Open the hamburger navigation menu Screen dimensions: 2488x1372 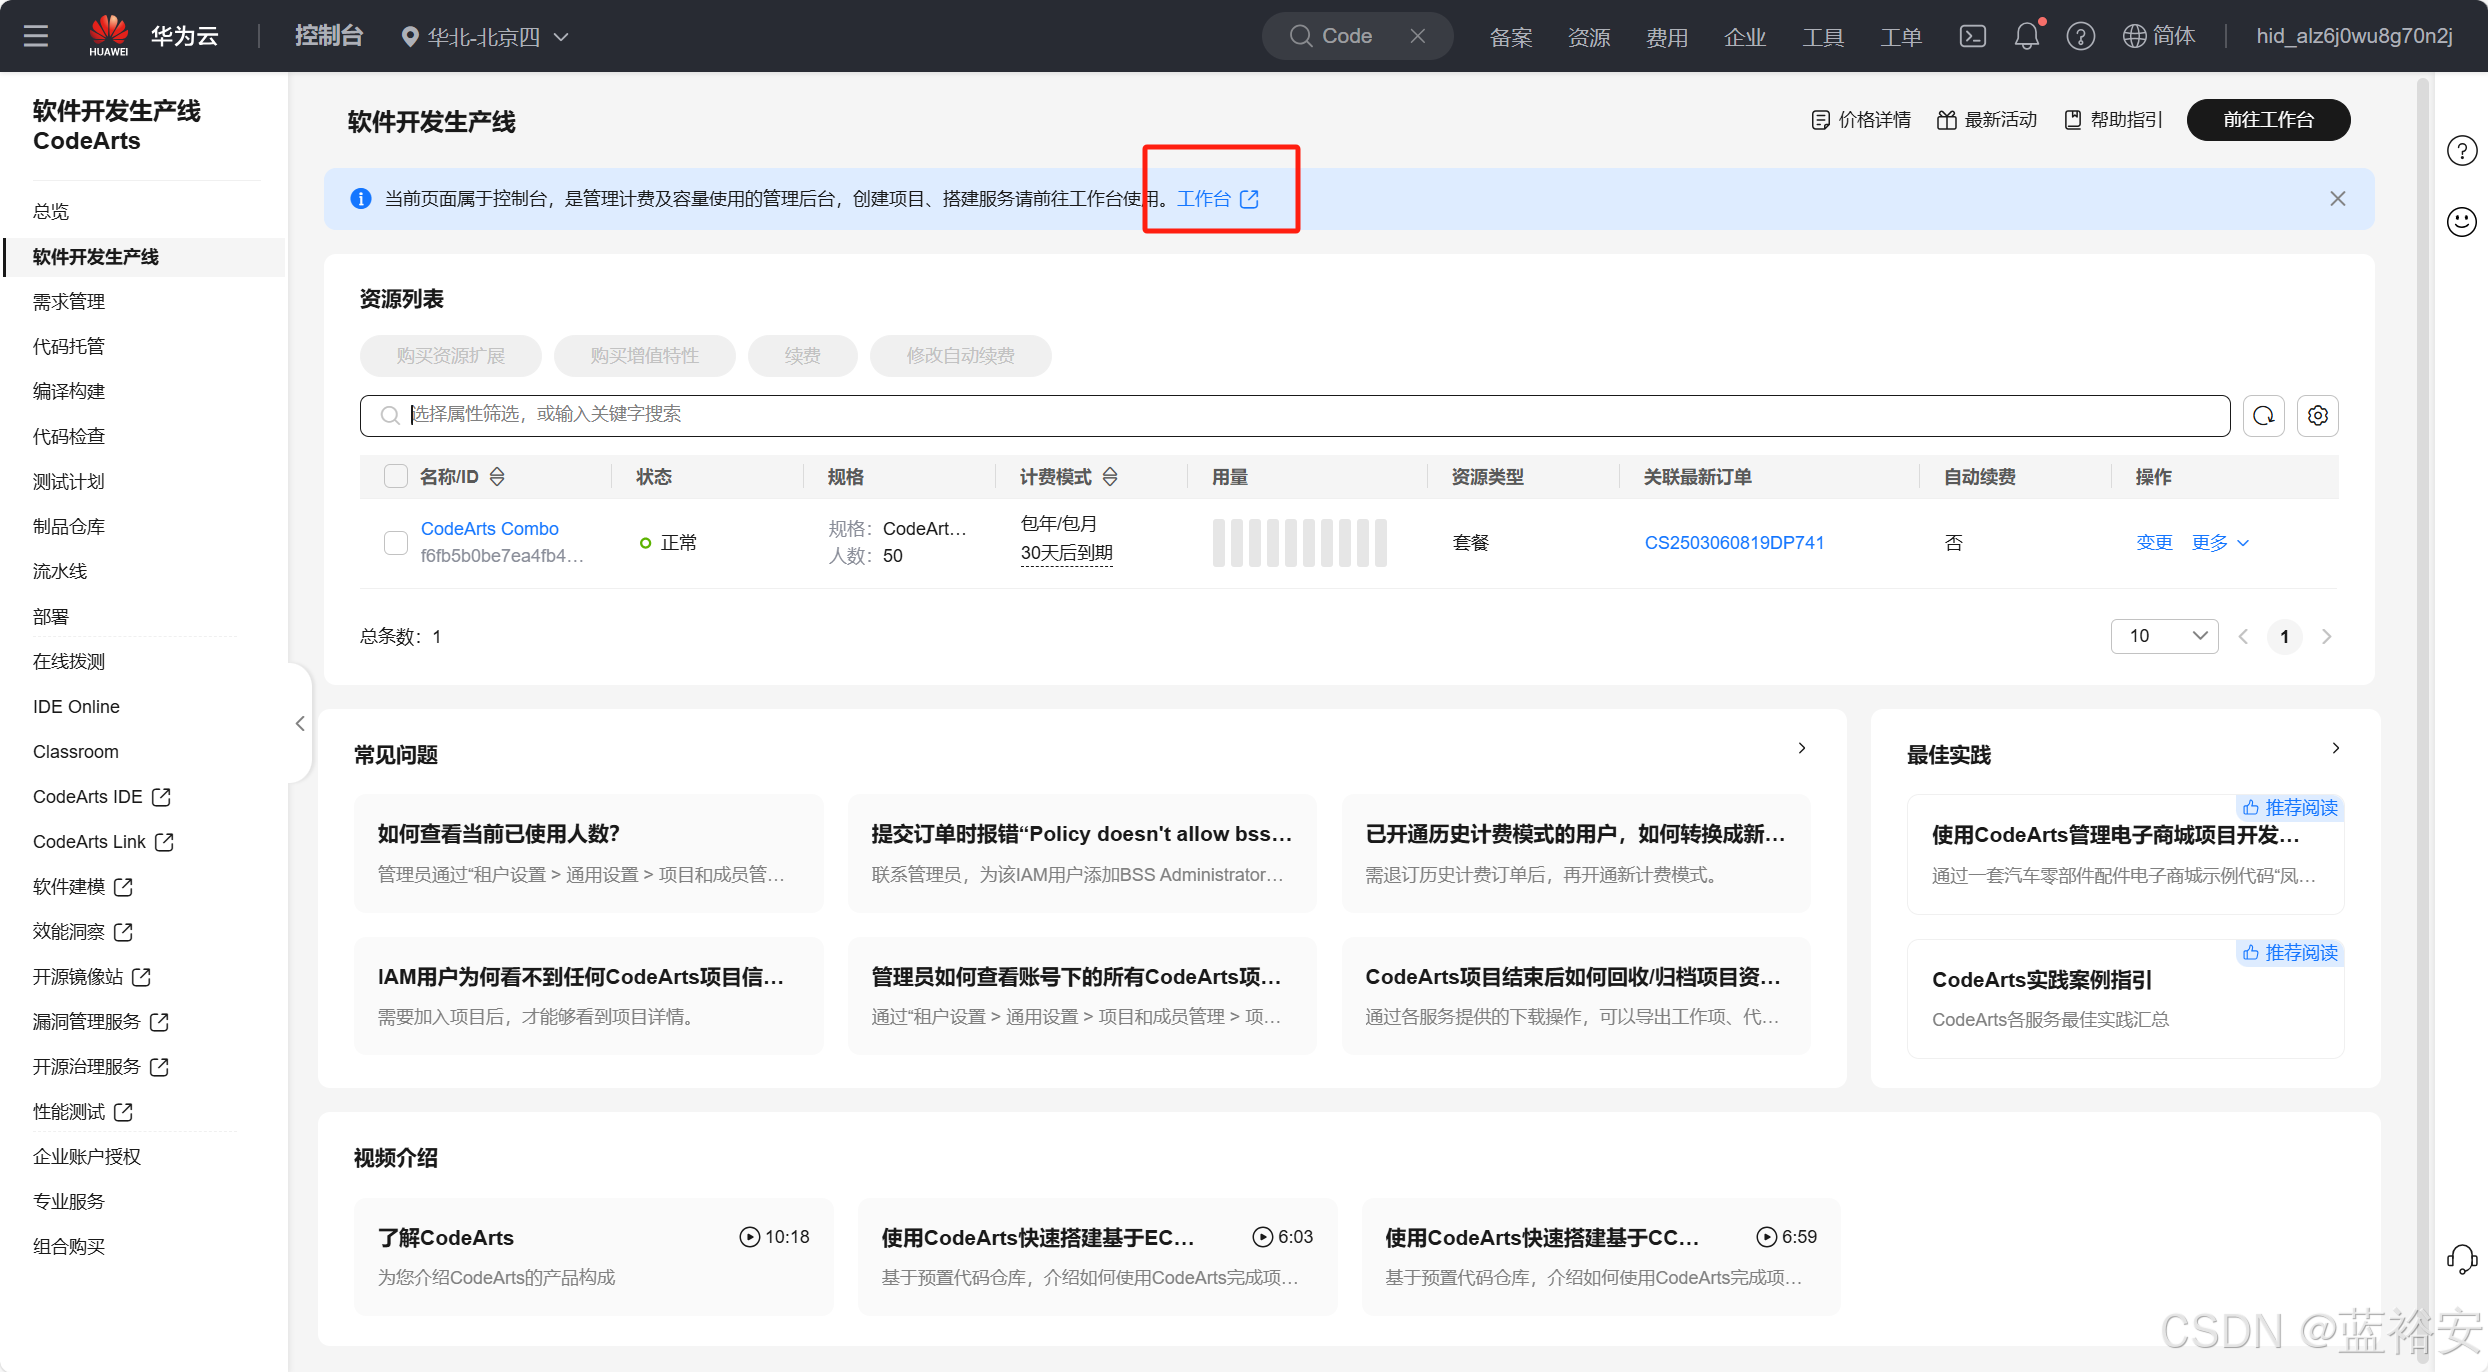[x=36, y=36]
